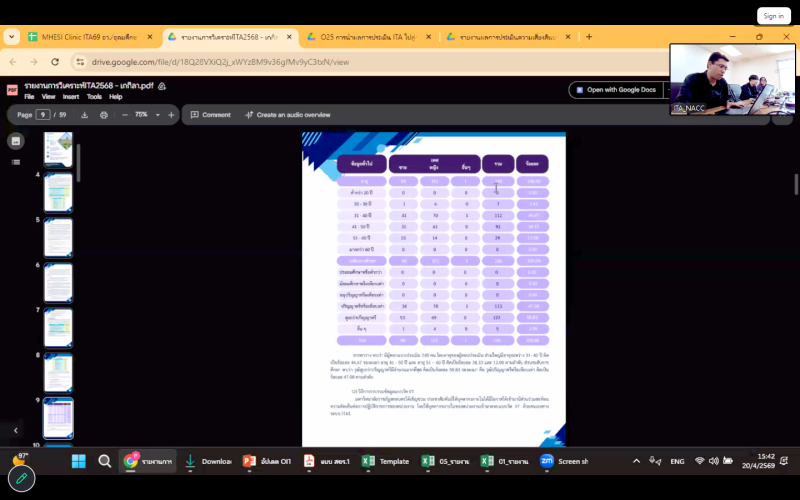
Task: Show page thumbnails view icon
Action: click(x=16, y=141)
